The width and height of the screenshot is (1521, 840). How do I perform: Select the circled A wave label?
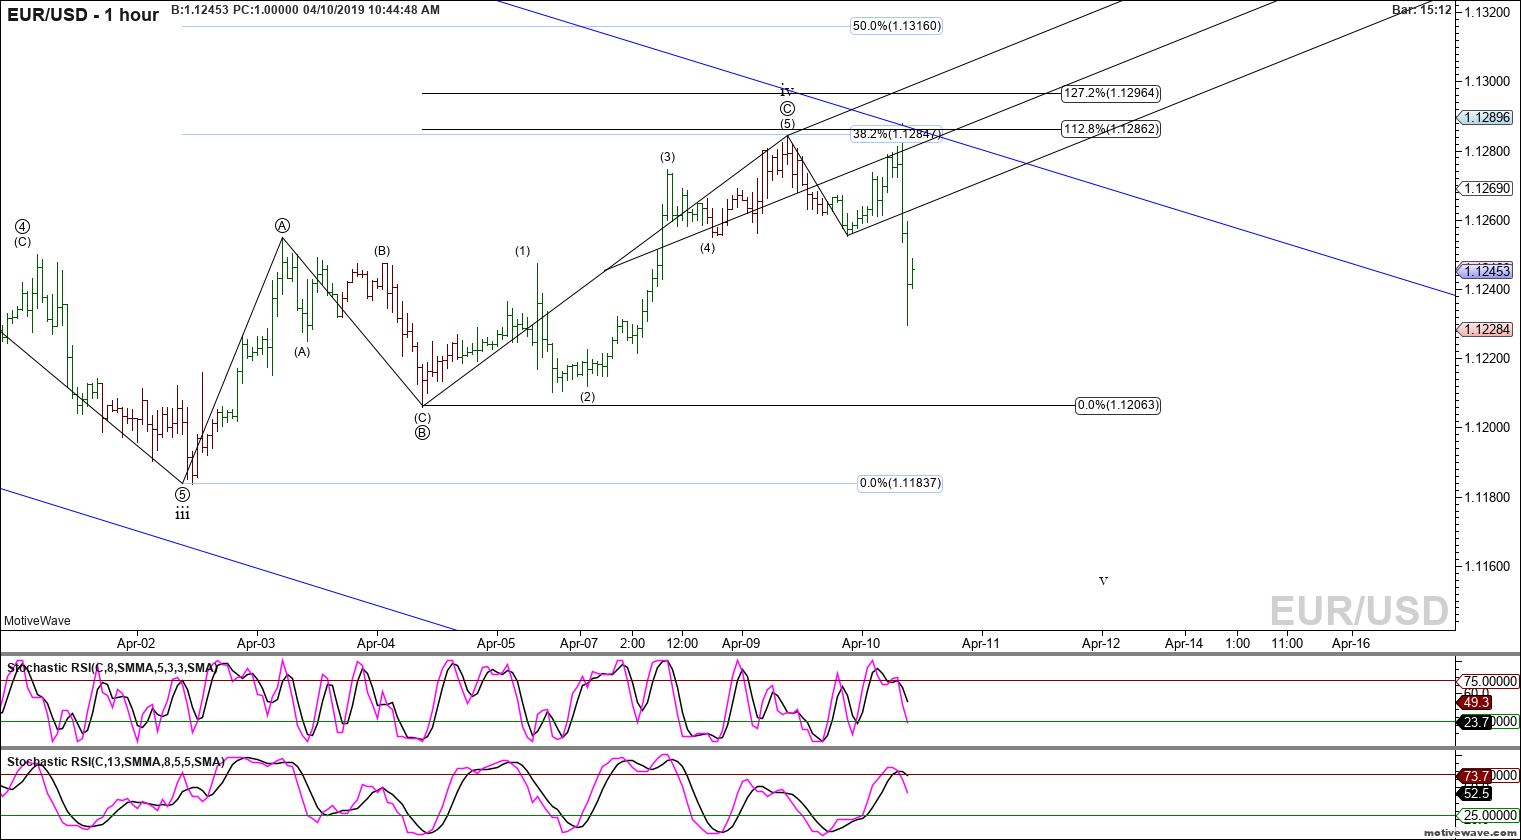point(283,226)
